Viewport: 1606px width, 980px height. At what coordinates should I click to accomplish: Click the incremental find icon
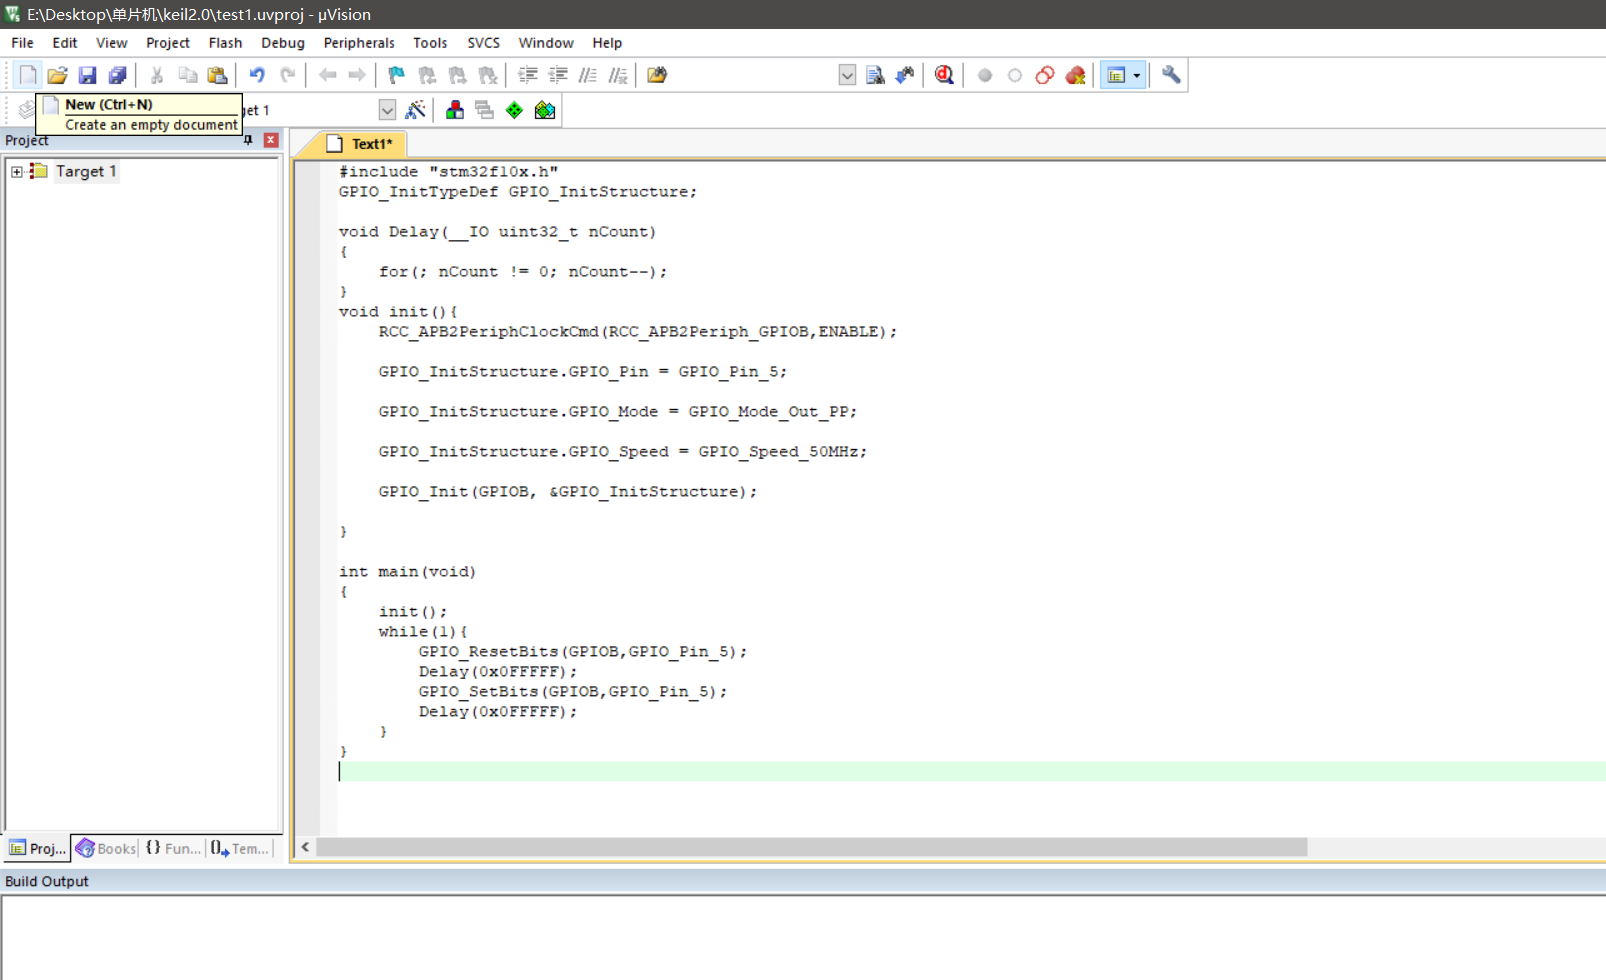point(905,75)
